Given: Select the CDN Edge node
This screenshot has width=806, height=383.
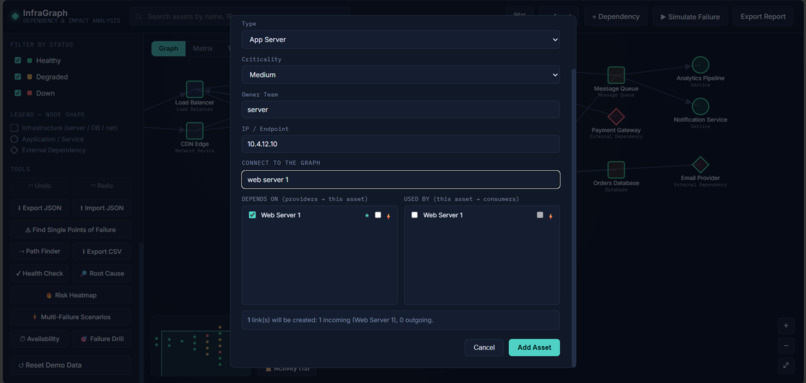Looking at the screenshot, I should tap(194, 131).
